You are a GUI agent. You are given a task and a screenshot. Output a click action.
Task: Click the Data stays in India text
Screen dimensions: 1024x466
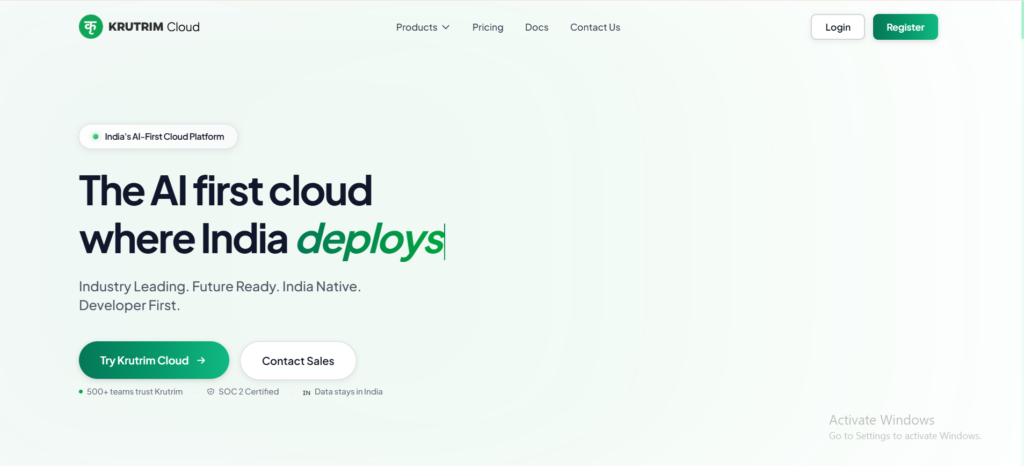pos(349,392)
